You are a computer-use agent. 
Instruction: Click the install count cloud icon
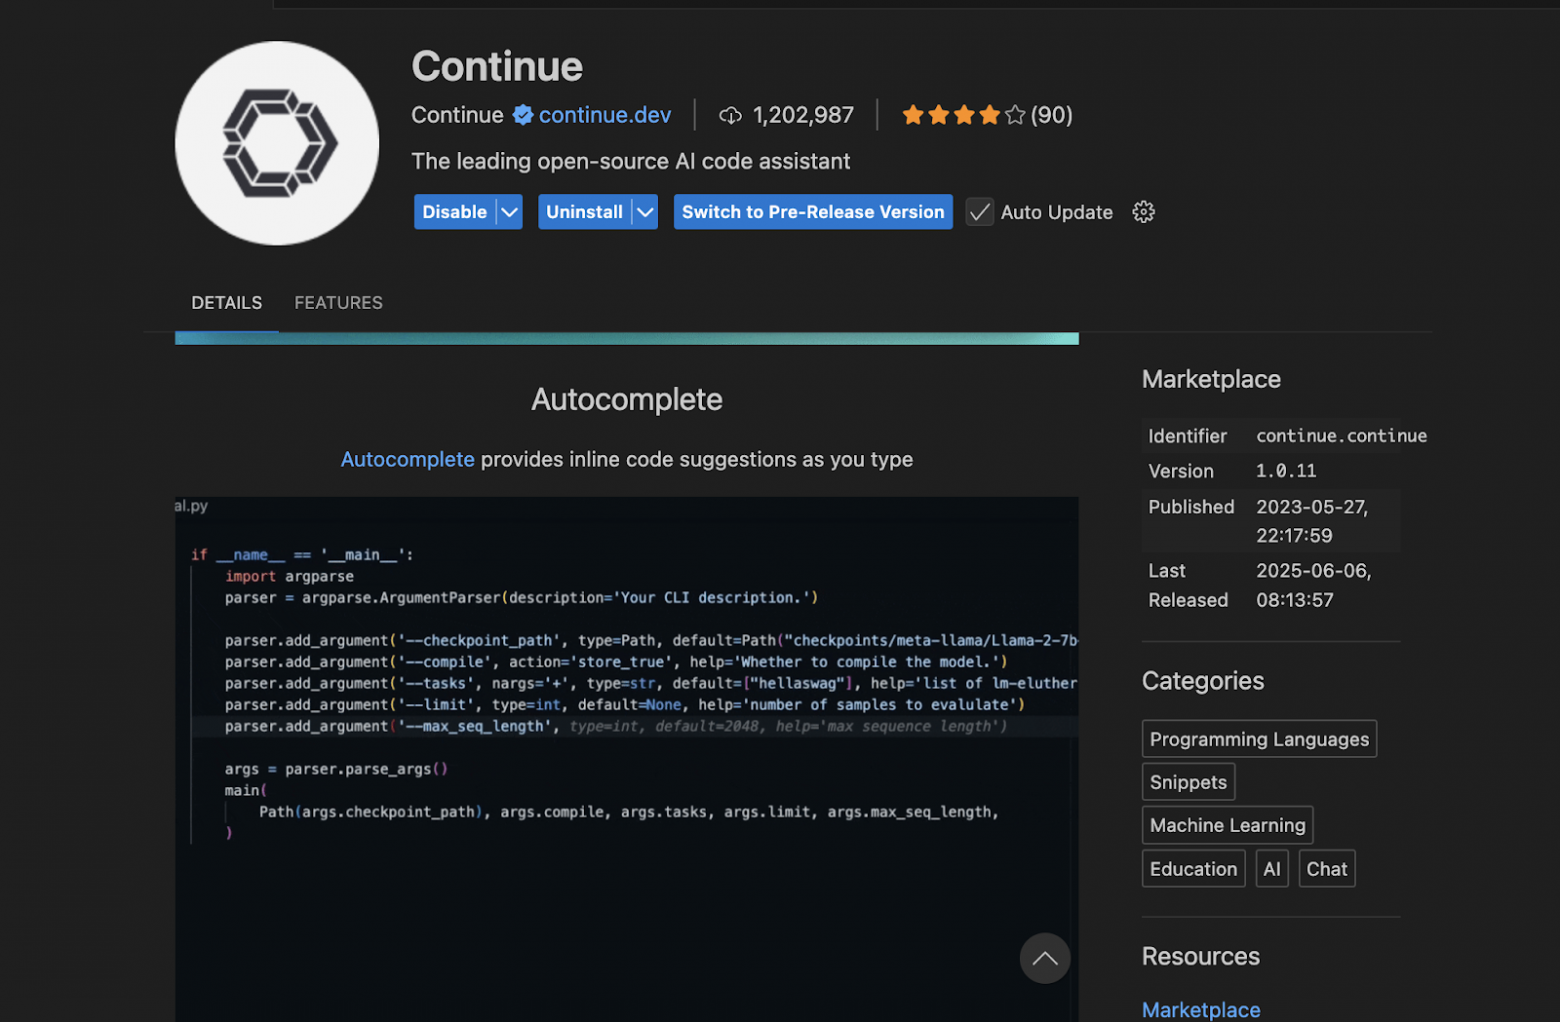(x=730, y=116)
